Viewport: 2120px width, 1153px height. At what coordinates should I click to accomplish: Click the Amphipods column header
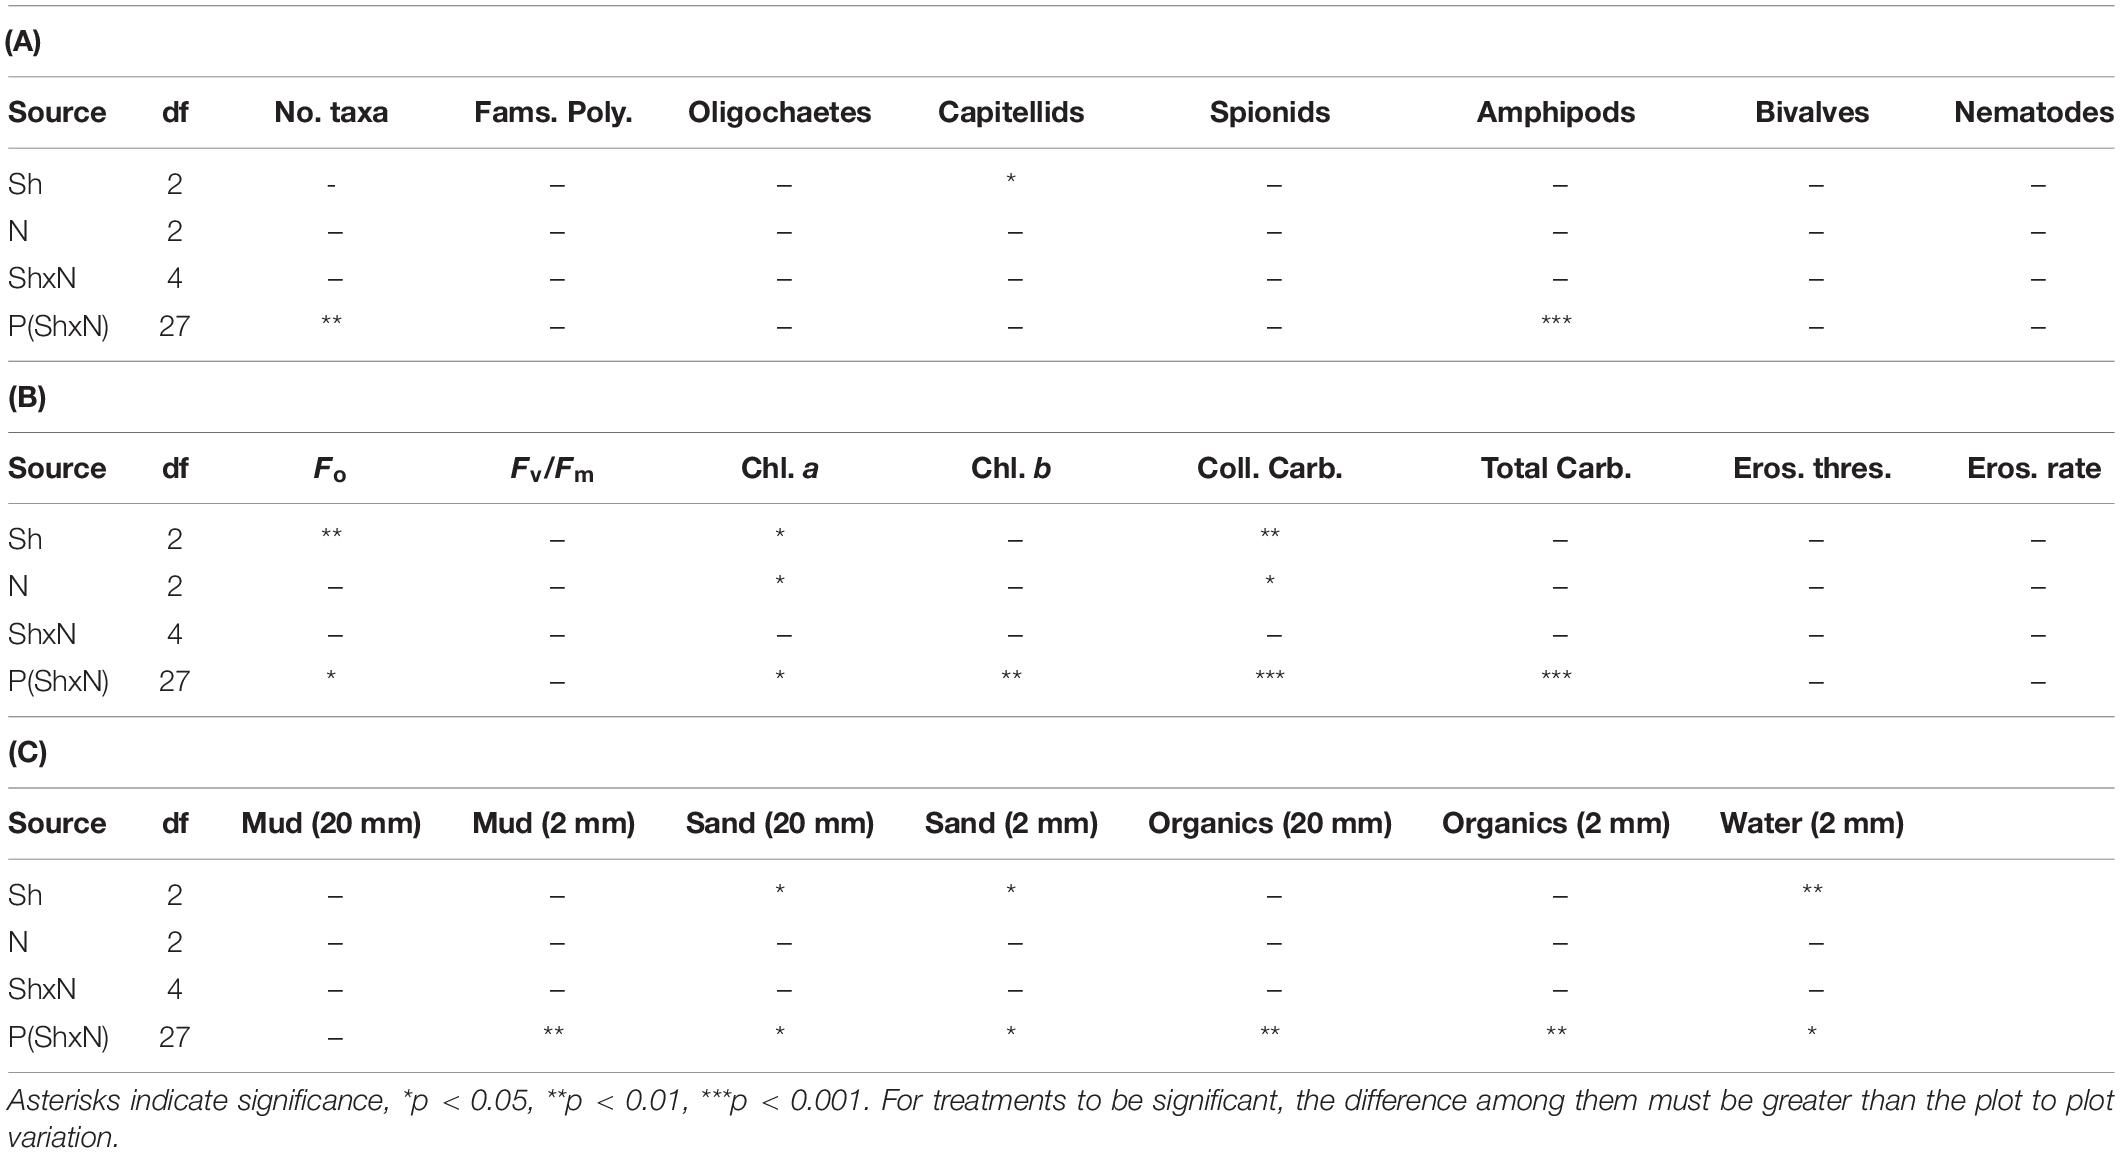[1556, 112]
